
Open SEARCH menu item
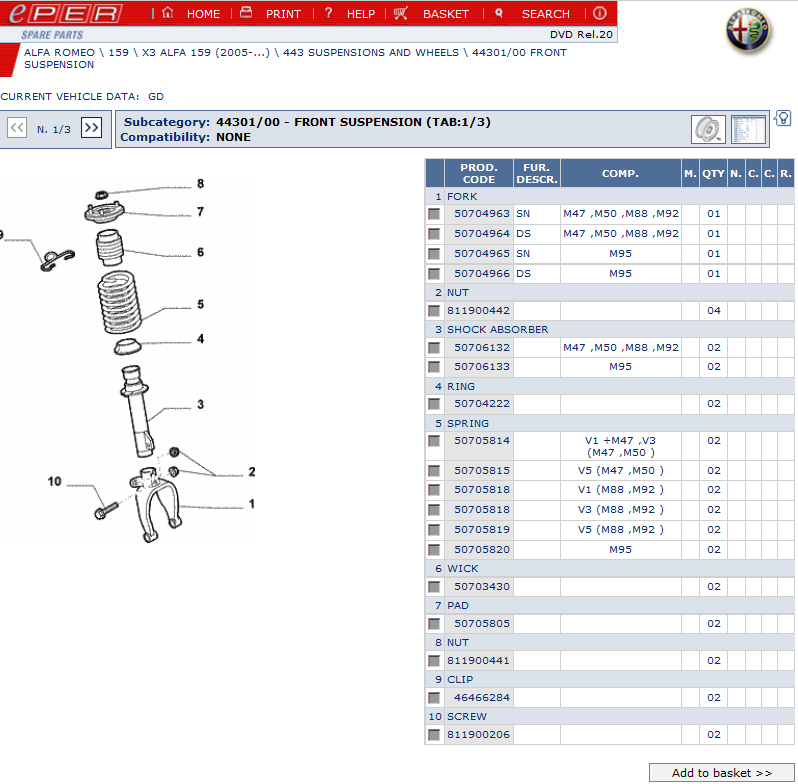tap(546, 14)
